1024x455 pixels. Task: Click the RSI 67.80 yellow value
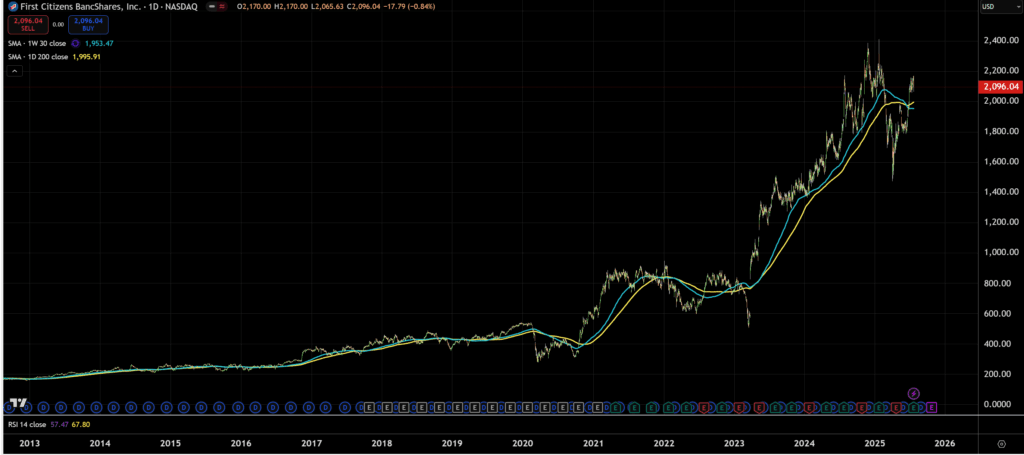point(80,424)
